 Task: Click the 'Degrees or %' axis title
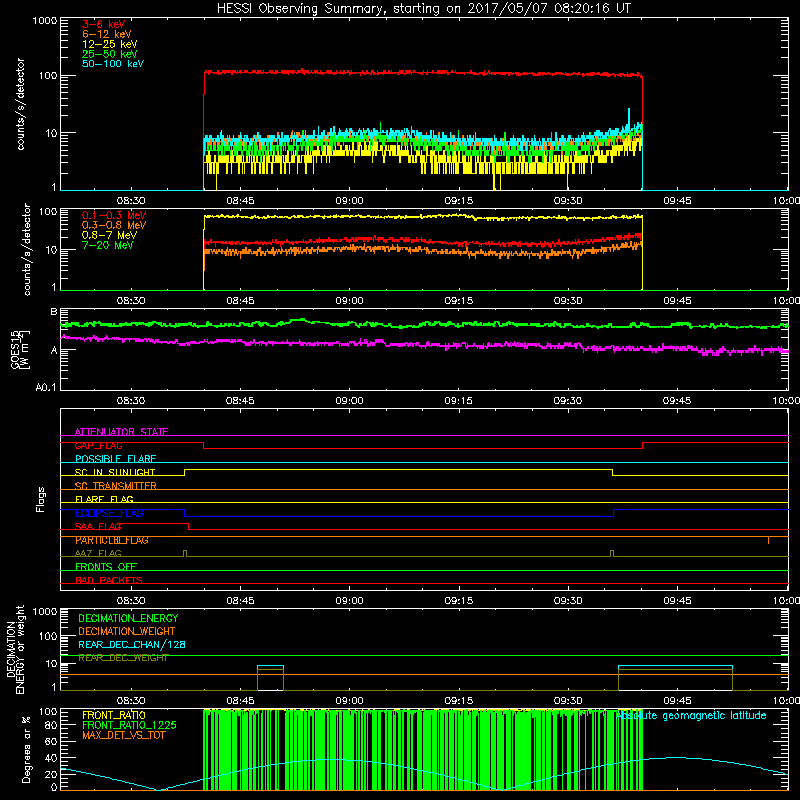[26, 749]
